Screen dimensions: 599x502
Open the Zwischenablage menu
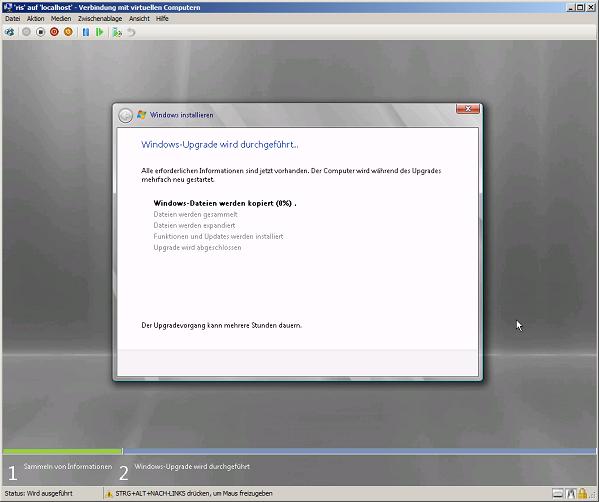[100, 19]
